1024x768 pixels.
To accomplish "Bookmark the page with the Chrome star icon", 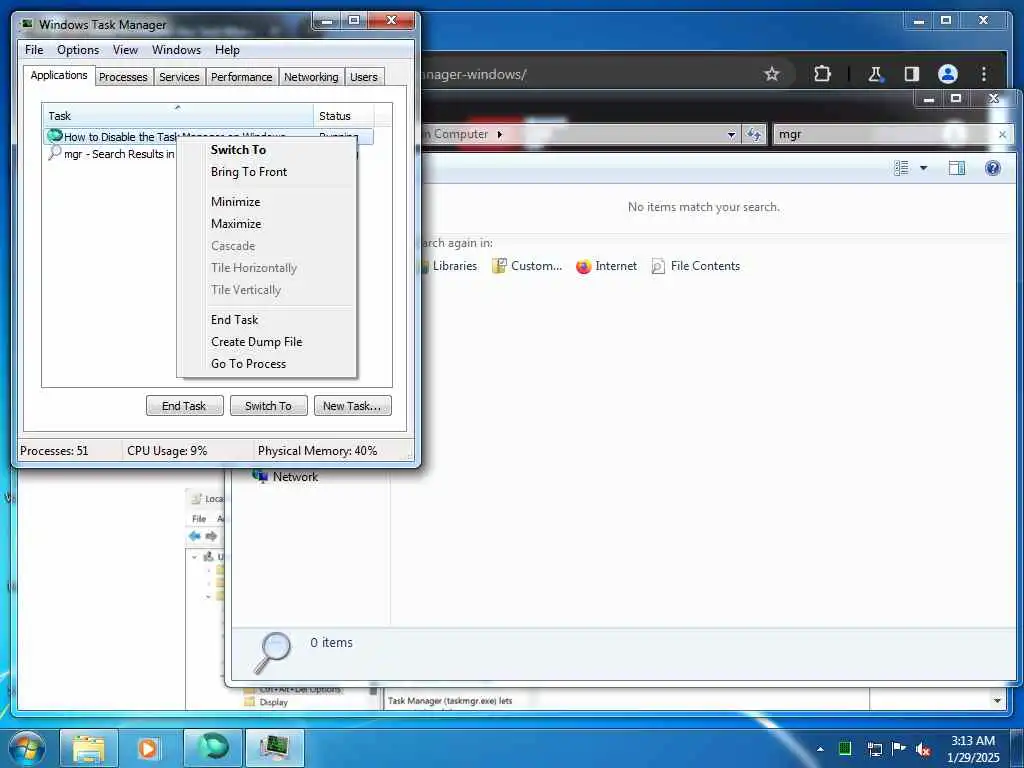I will tap(771, 74).
